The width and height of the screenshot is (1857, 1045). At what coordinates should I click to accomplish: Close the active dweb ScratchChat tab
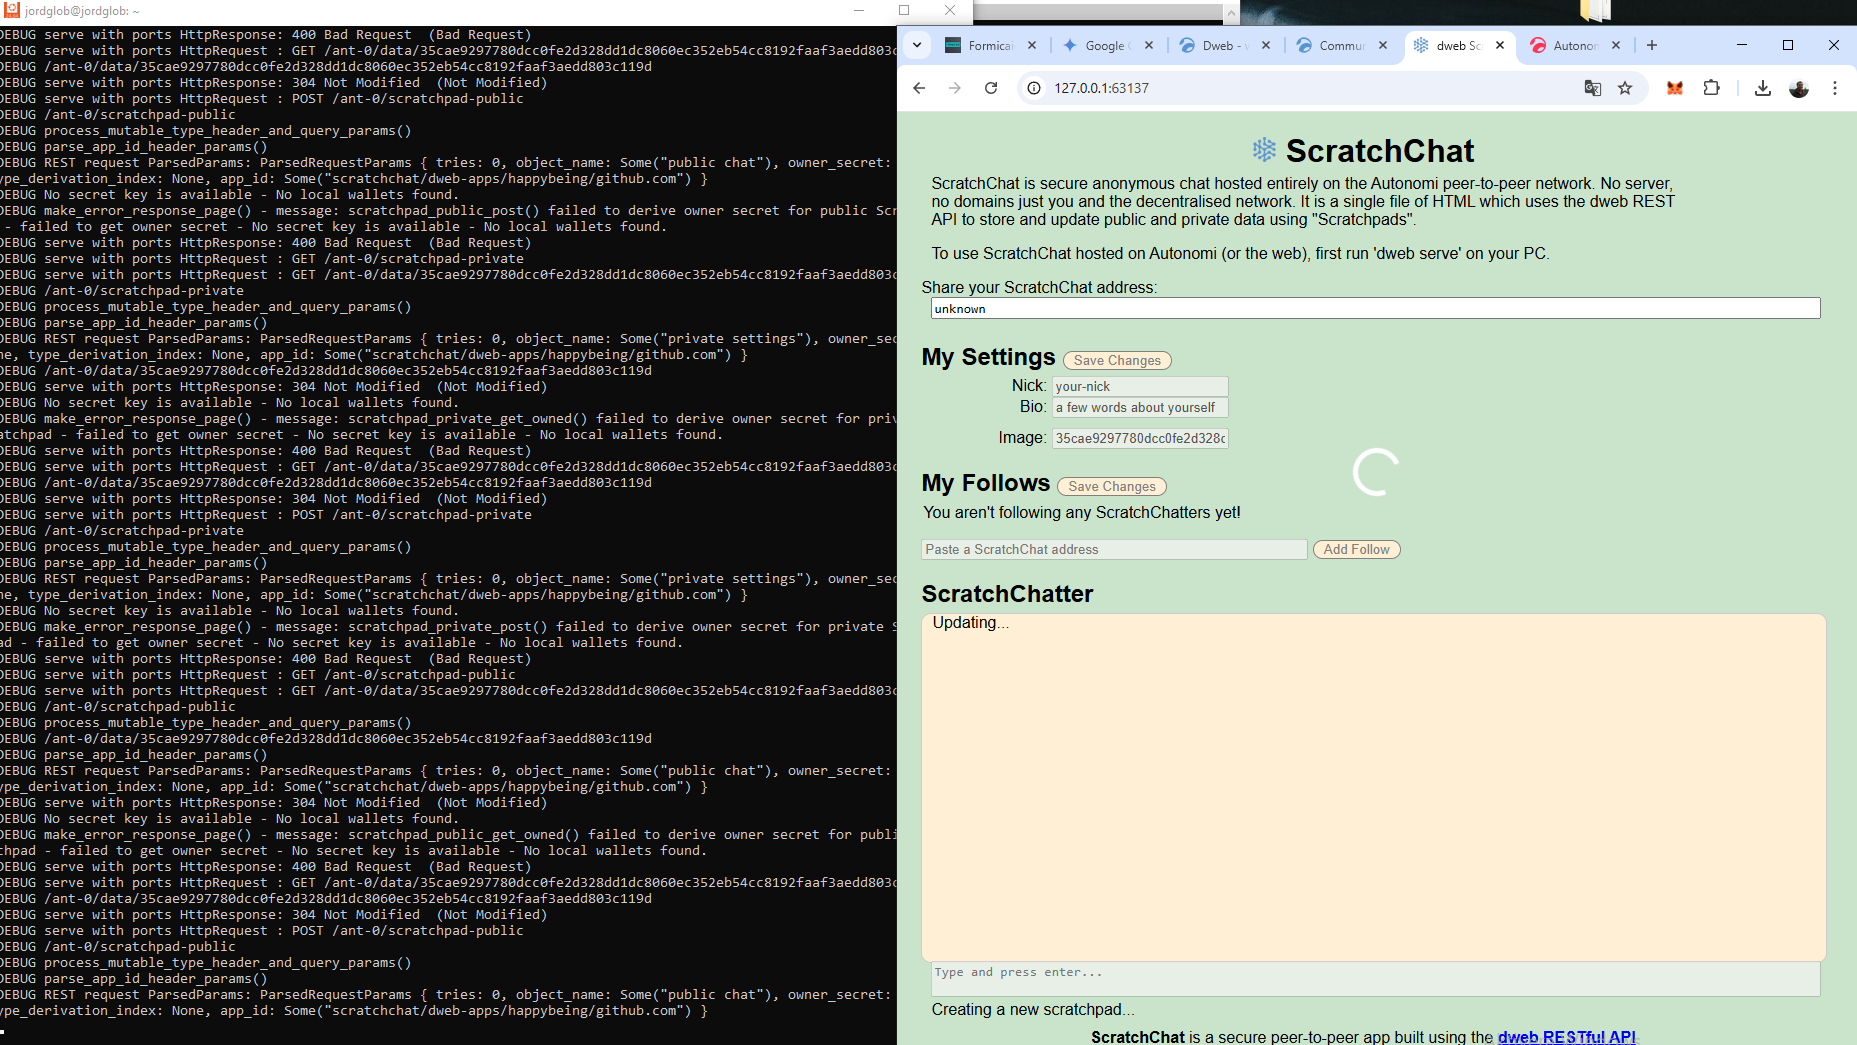(1500, 45)
